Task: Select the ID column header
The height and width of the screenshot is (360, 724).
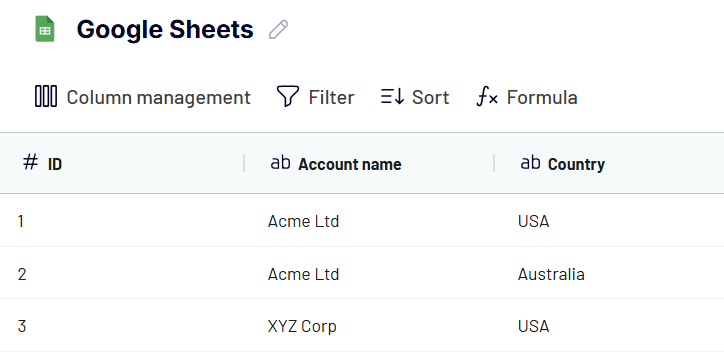Action: click(x=122, y=163)
